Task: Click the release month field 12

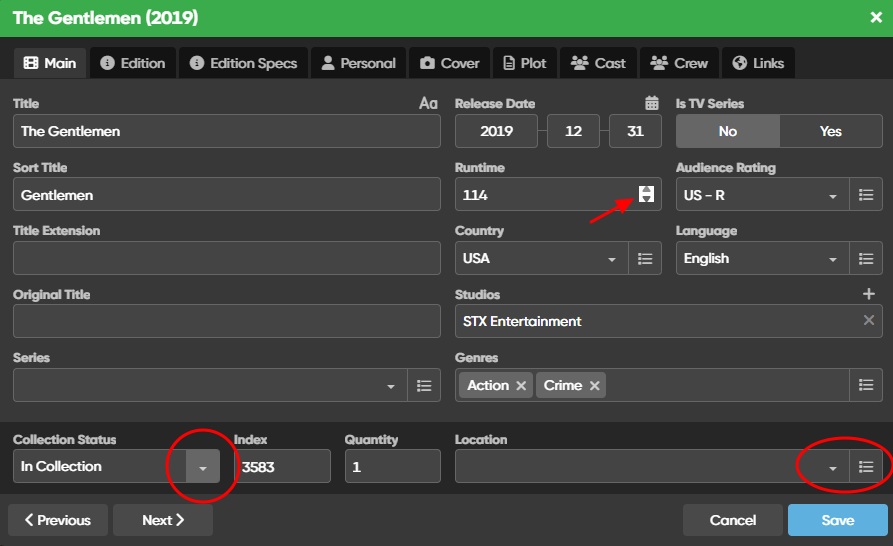Action: pos(574,131)
